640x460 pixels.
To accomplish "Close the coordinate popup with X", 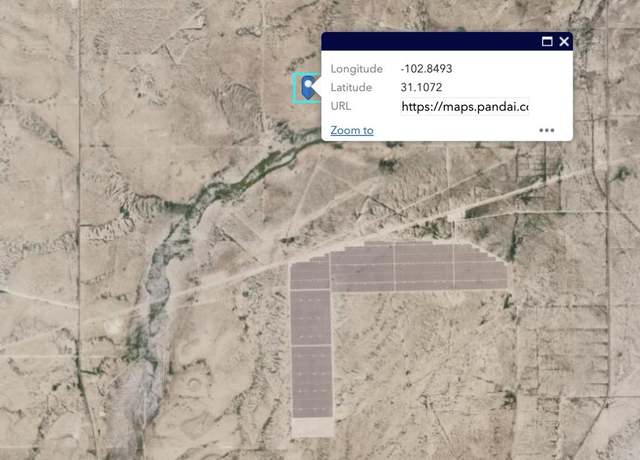I will click(x=564, y=41).
